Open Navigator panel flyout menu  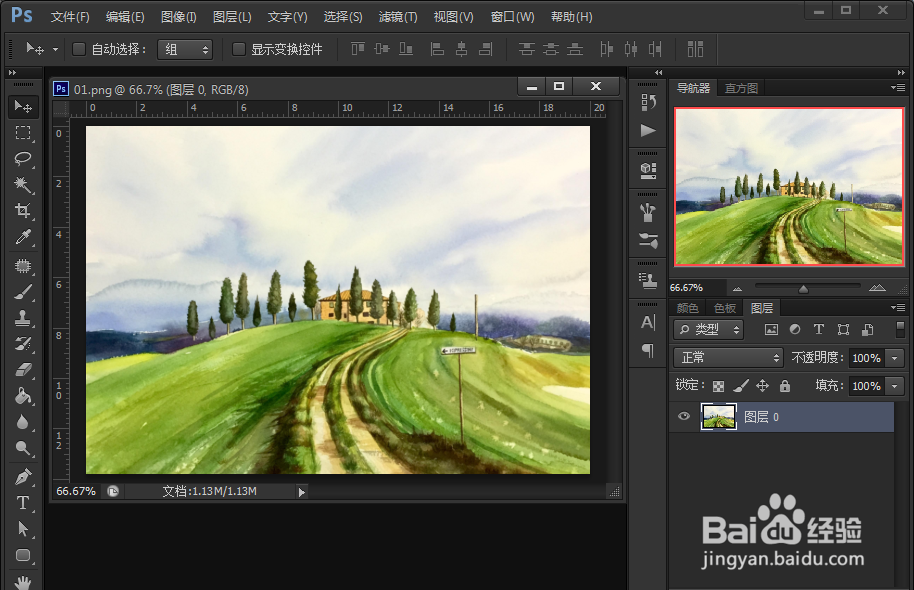pyautogui.click(x=898, y=88)
